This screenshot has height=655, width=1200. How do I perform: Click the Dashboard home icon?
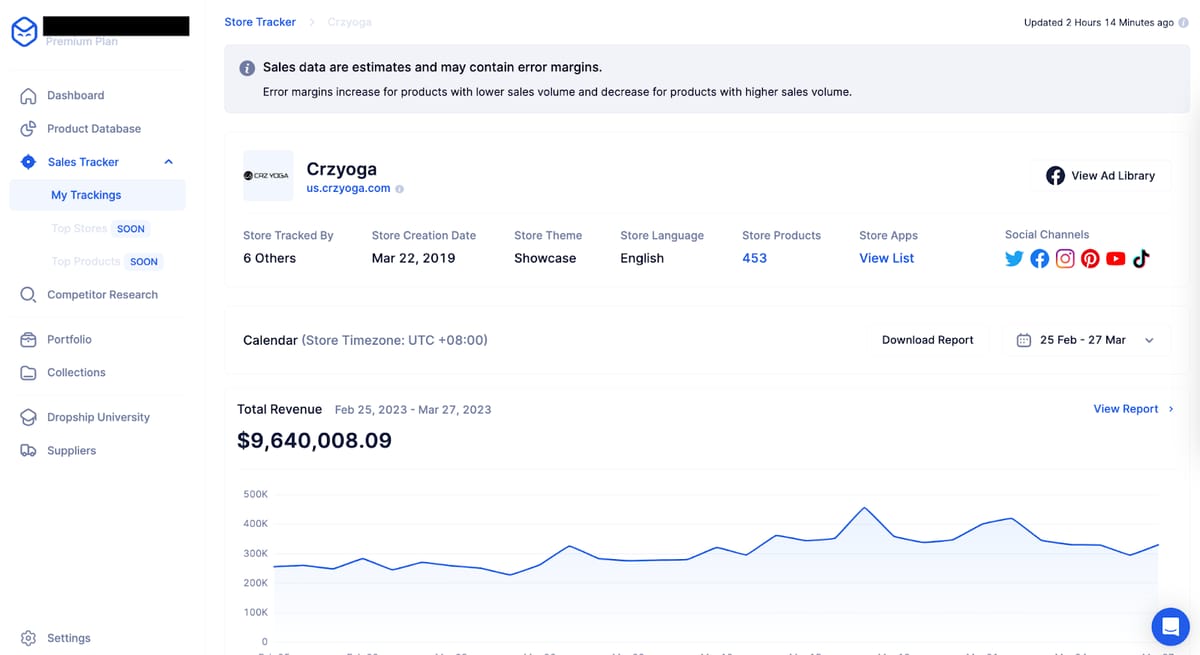[29, 96]
